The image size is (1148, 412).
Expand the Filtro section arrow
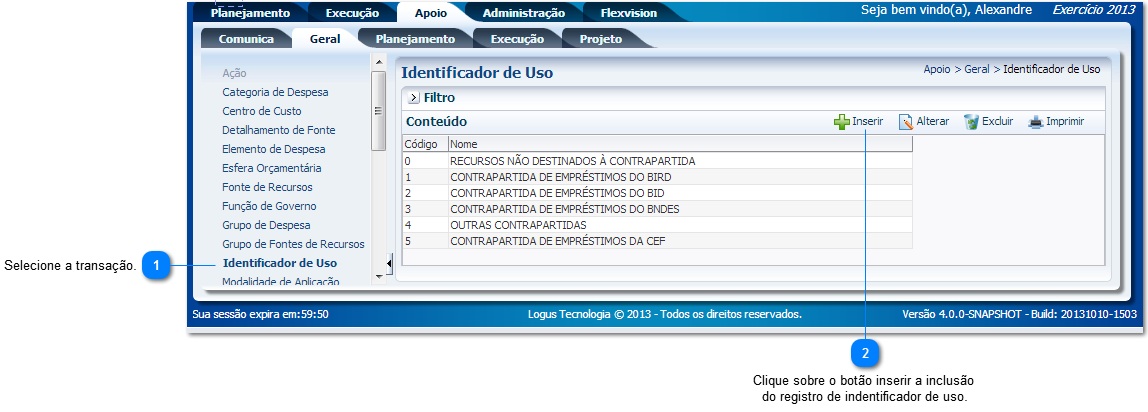[x=414, y=97]
